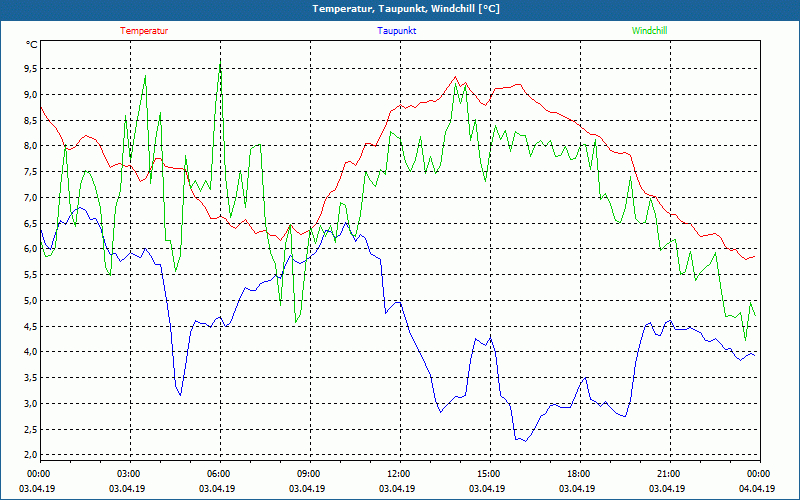Select the 21:00 time label on x-axis
This screenshot has height=500, width=800.
tap(668, 473)
